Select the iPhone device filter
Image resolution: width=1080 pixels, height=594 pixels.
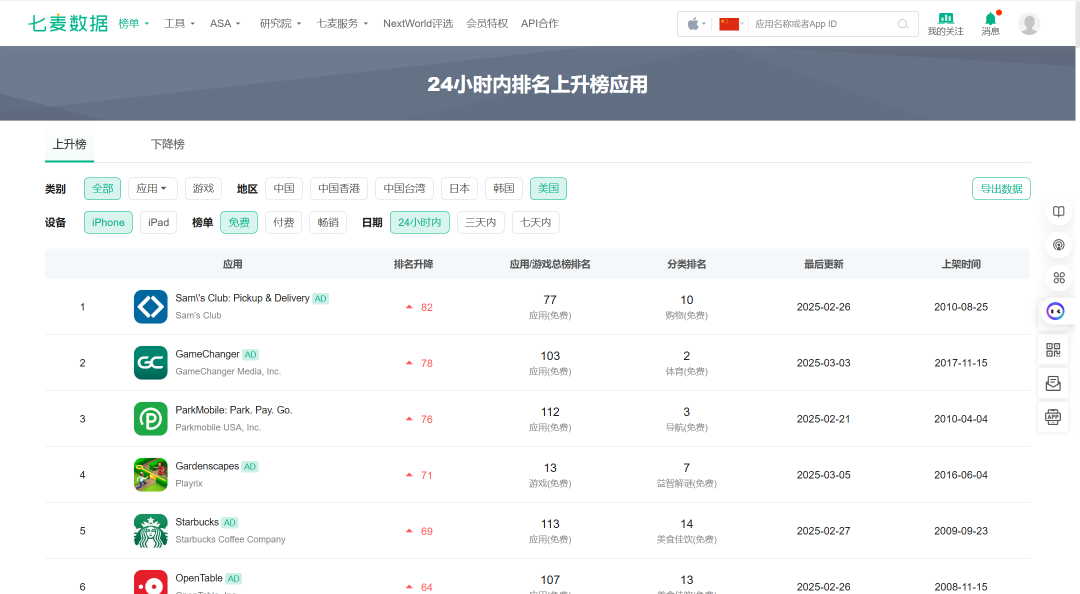pyautogui.click(x=108, y=222)
